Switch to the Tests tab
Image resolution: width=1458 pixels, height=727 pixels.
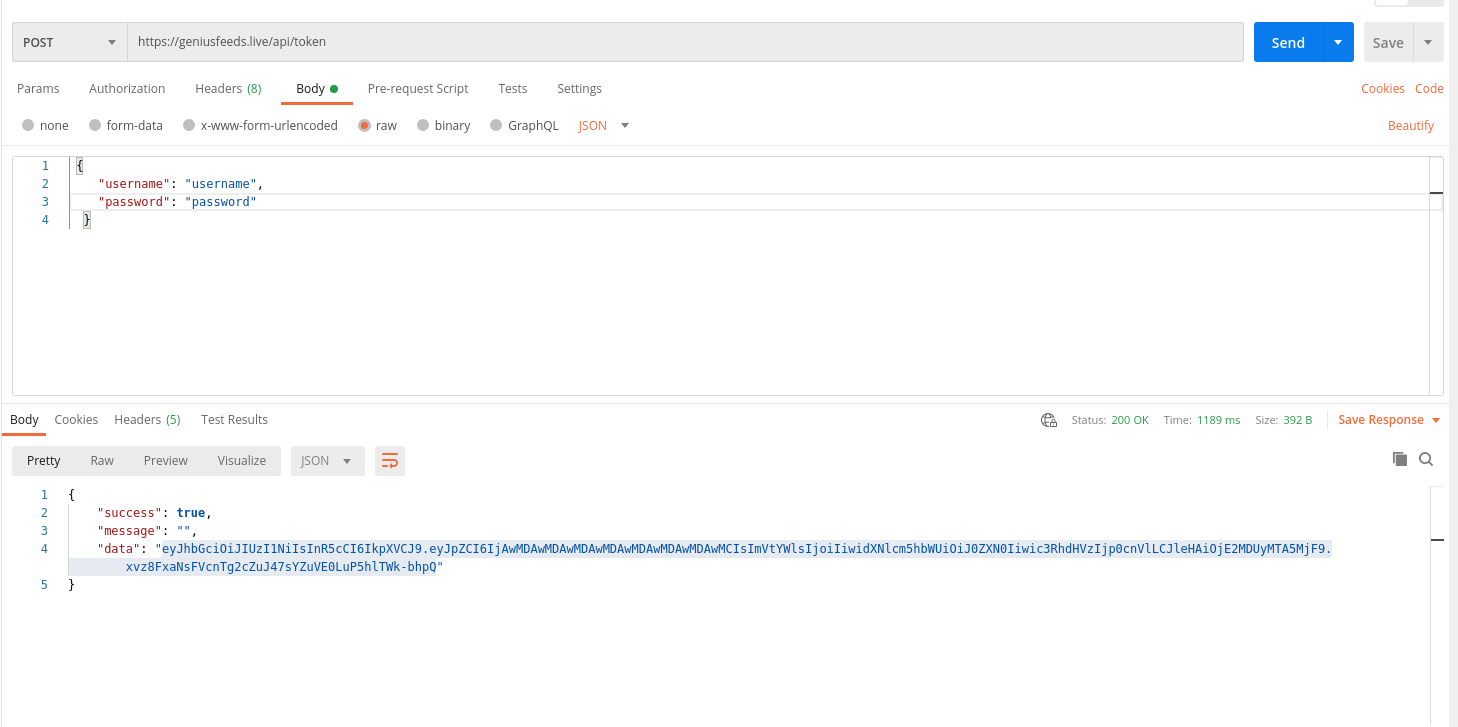(512, 88)
